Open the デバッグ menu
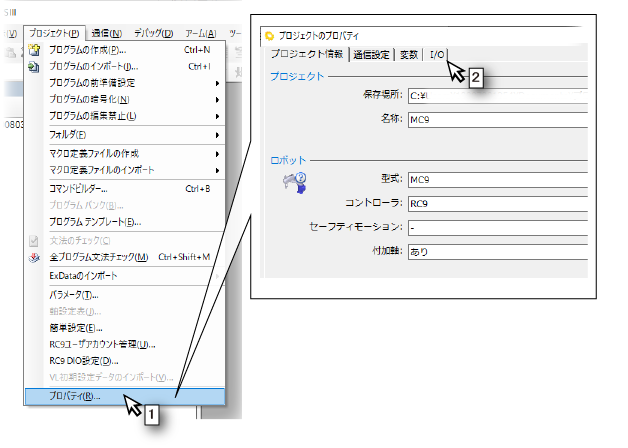 point(152,34)
